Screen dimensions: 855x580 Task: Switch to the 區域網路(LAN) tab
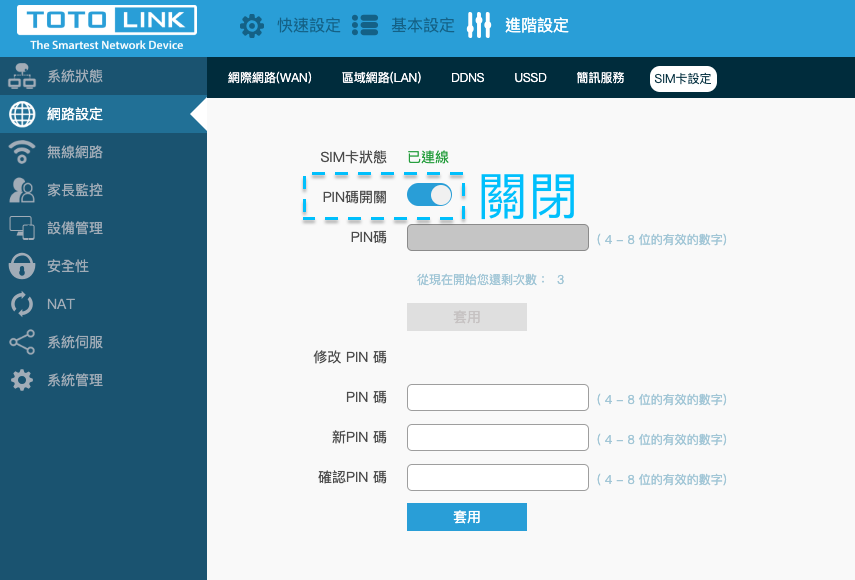pyautogui.click(x=382, y=78)
